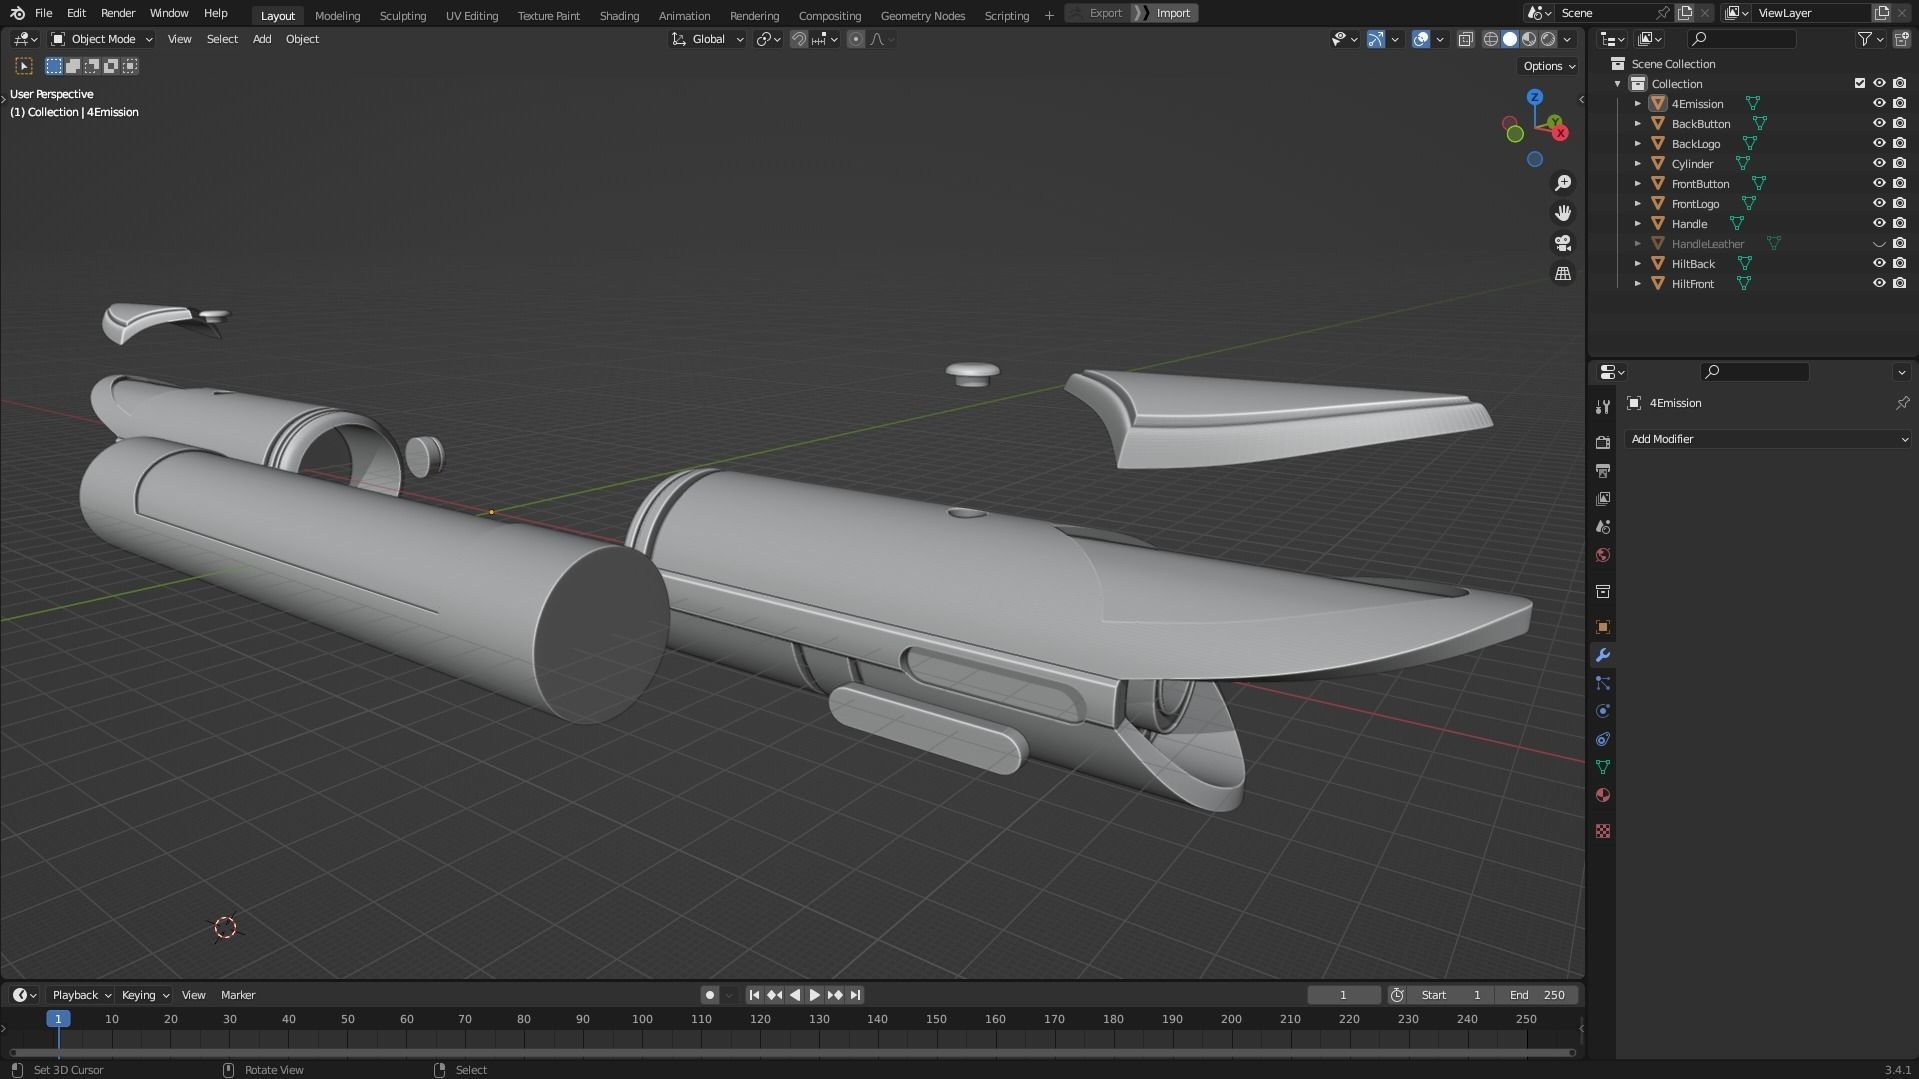Show the hidden HandleLeather object

pos(1879,243)
